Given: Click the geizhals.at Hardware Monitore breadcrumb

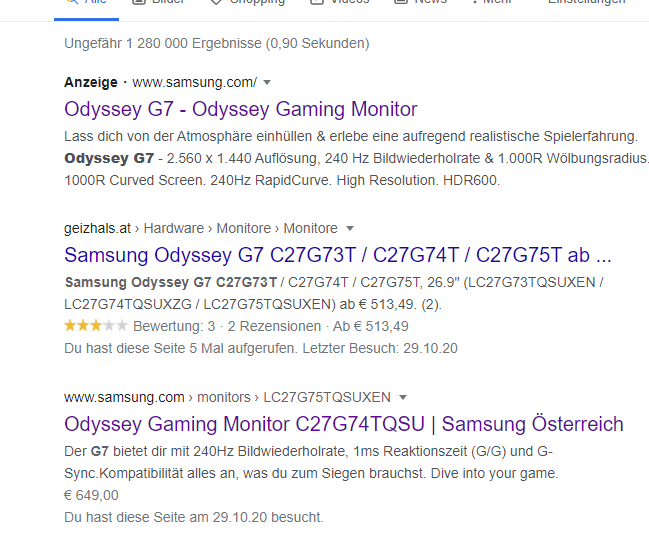Looking at the screenshot, I should tap(201, 228).
